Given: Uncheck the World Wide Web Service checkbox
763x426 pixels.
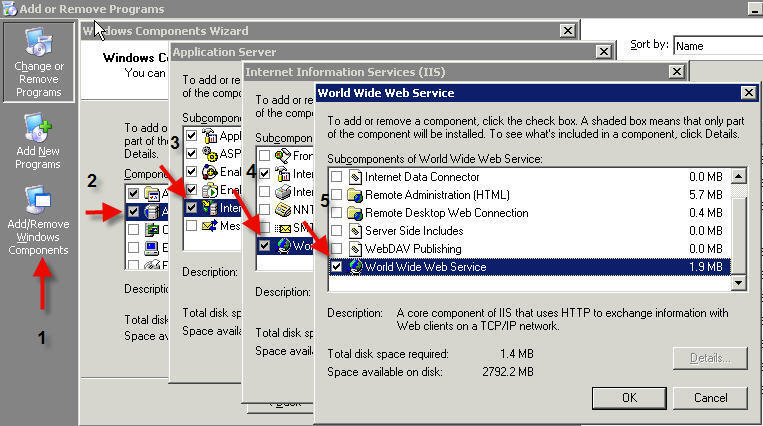Looking at the screenshot, I should [x=336, y=267].
